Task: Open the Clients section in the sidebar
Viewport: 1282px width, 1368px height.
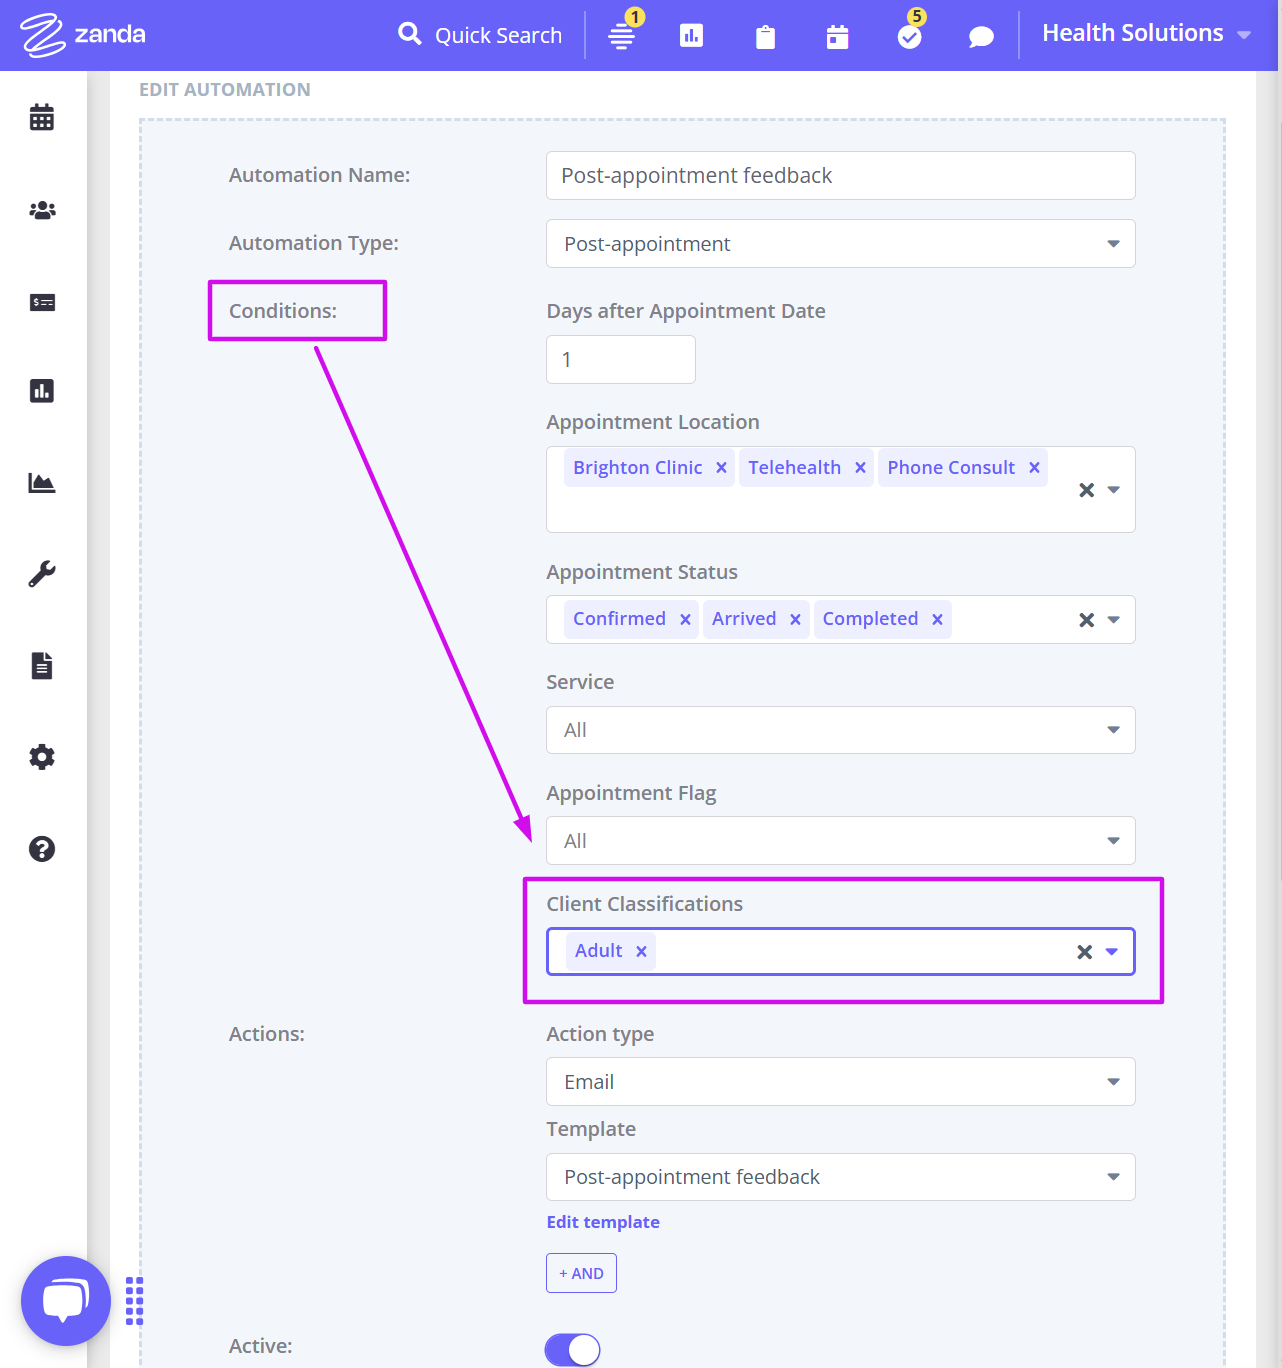Action: (x=41, y=210)
